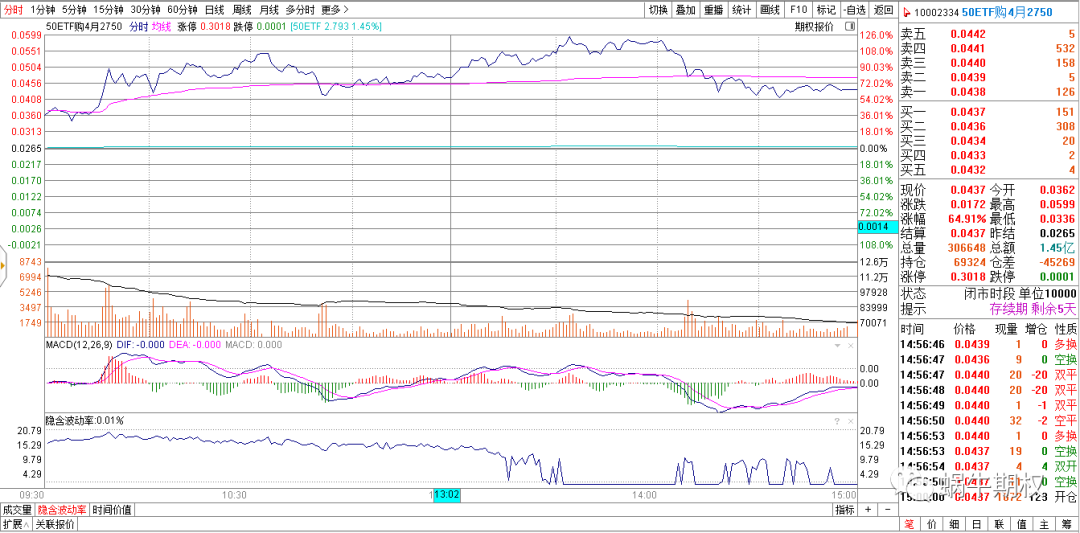This screenshot has height=533, width=1080.
Task: Open the 期权报价 option quote link
Action: tap(813, 26)
